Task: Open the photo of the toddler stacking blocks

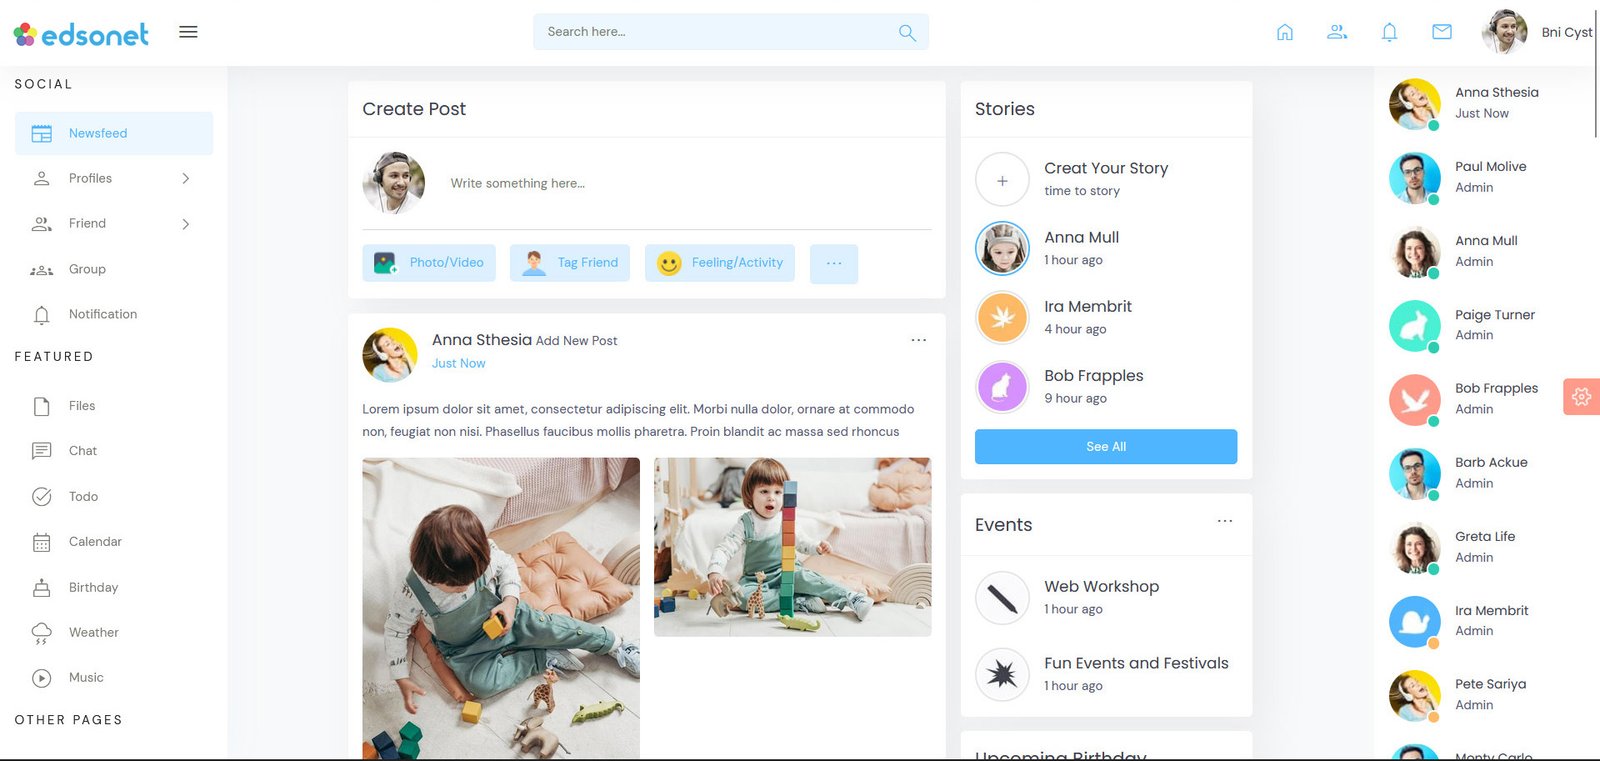Action: click(793, 547)
